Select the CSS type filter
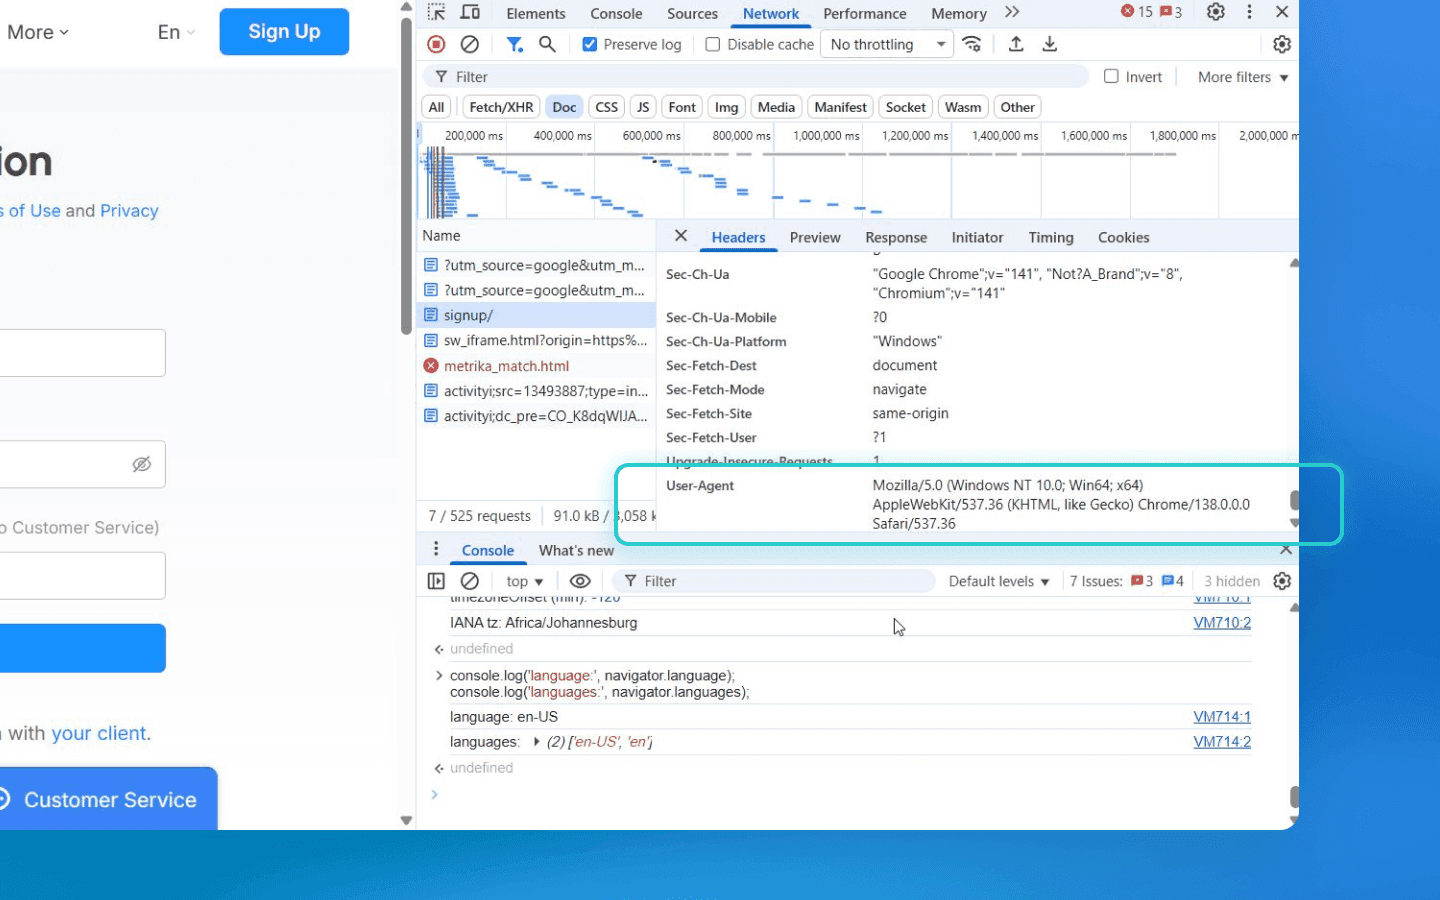Image resolution: width=1440 pixels, height=900 pixels. click(607, 107)
